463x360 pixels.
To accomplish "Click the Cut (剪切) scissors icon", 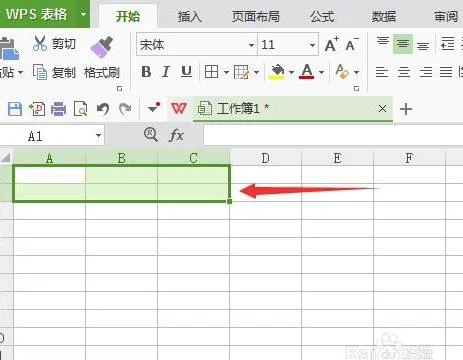I will (40, 43).
